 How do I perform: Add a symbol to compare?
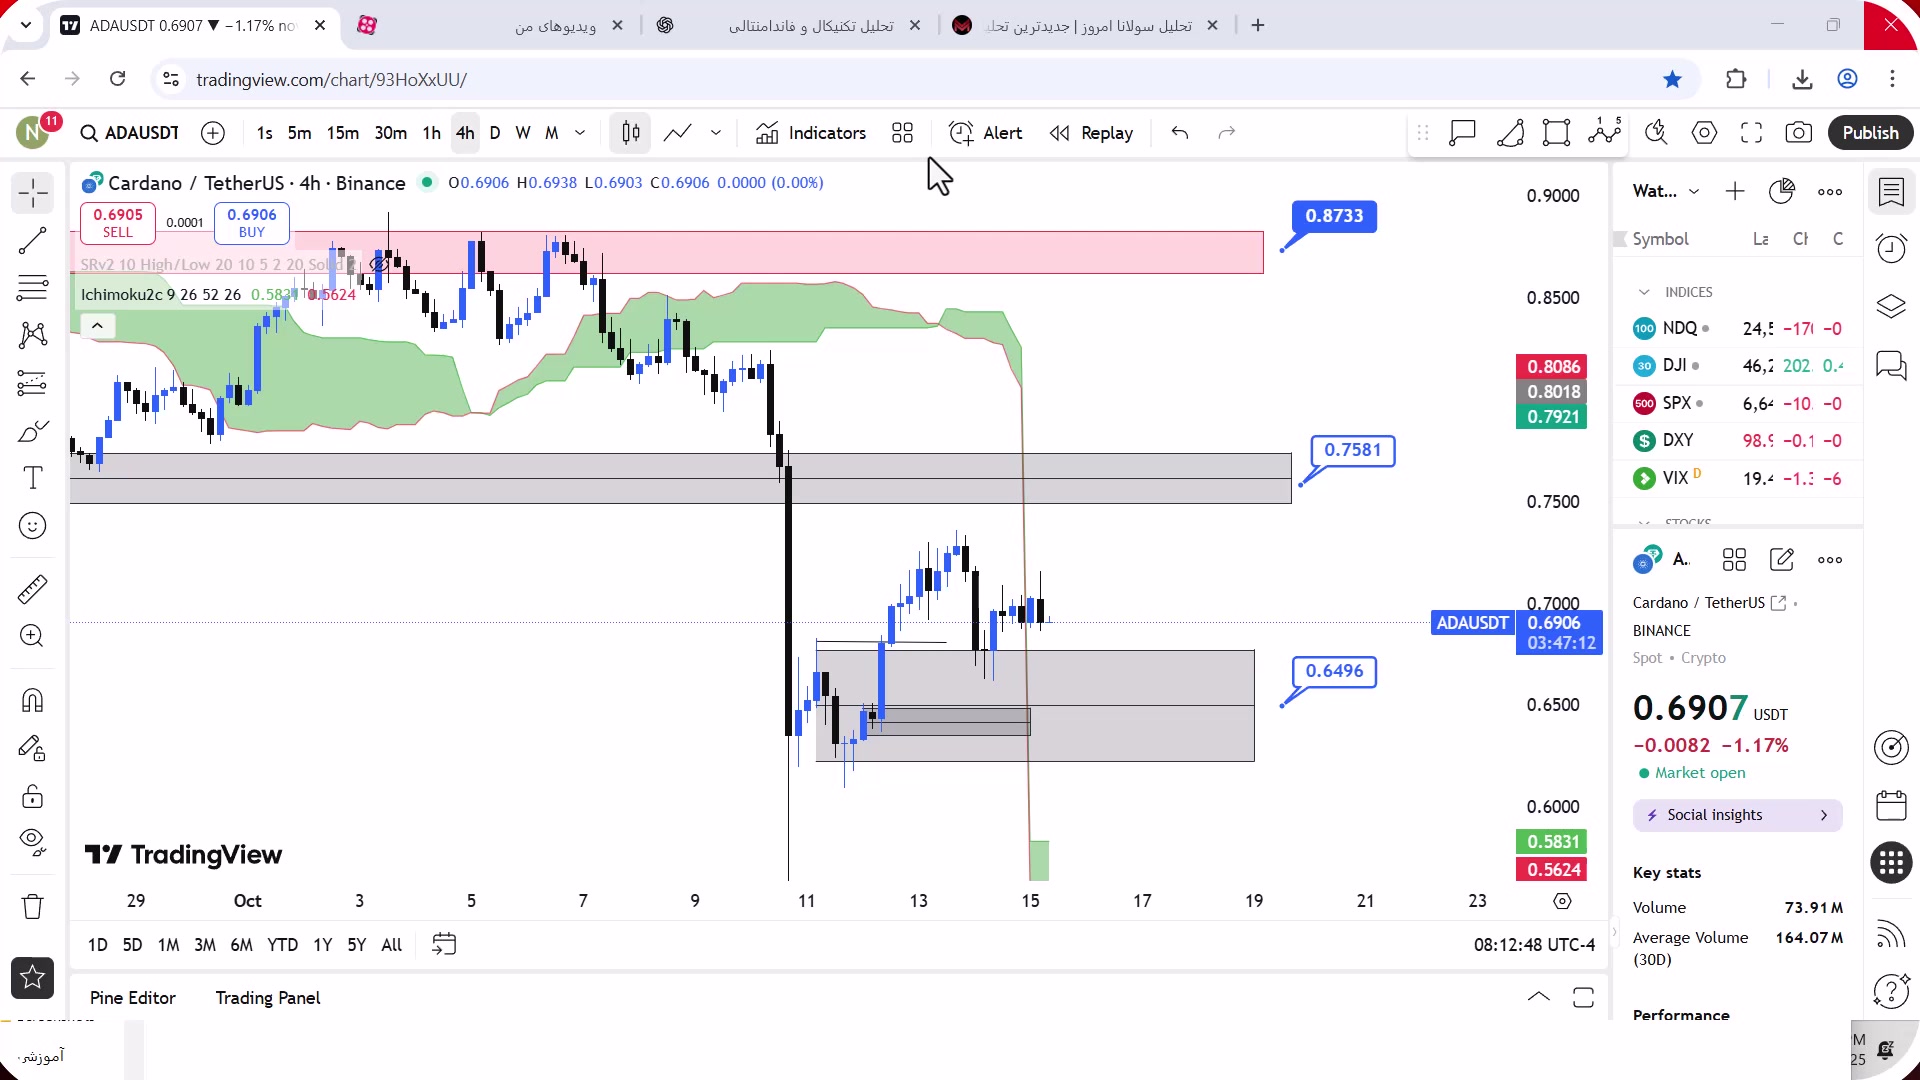213,133
